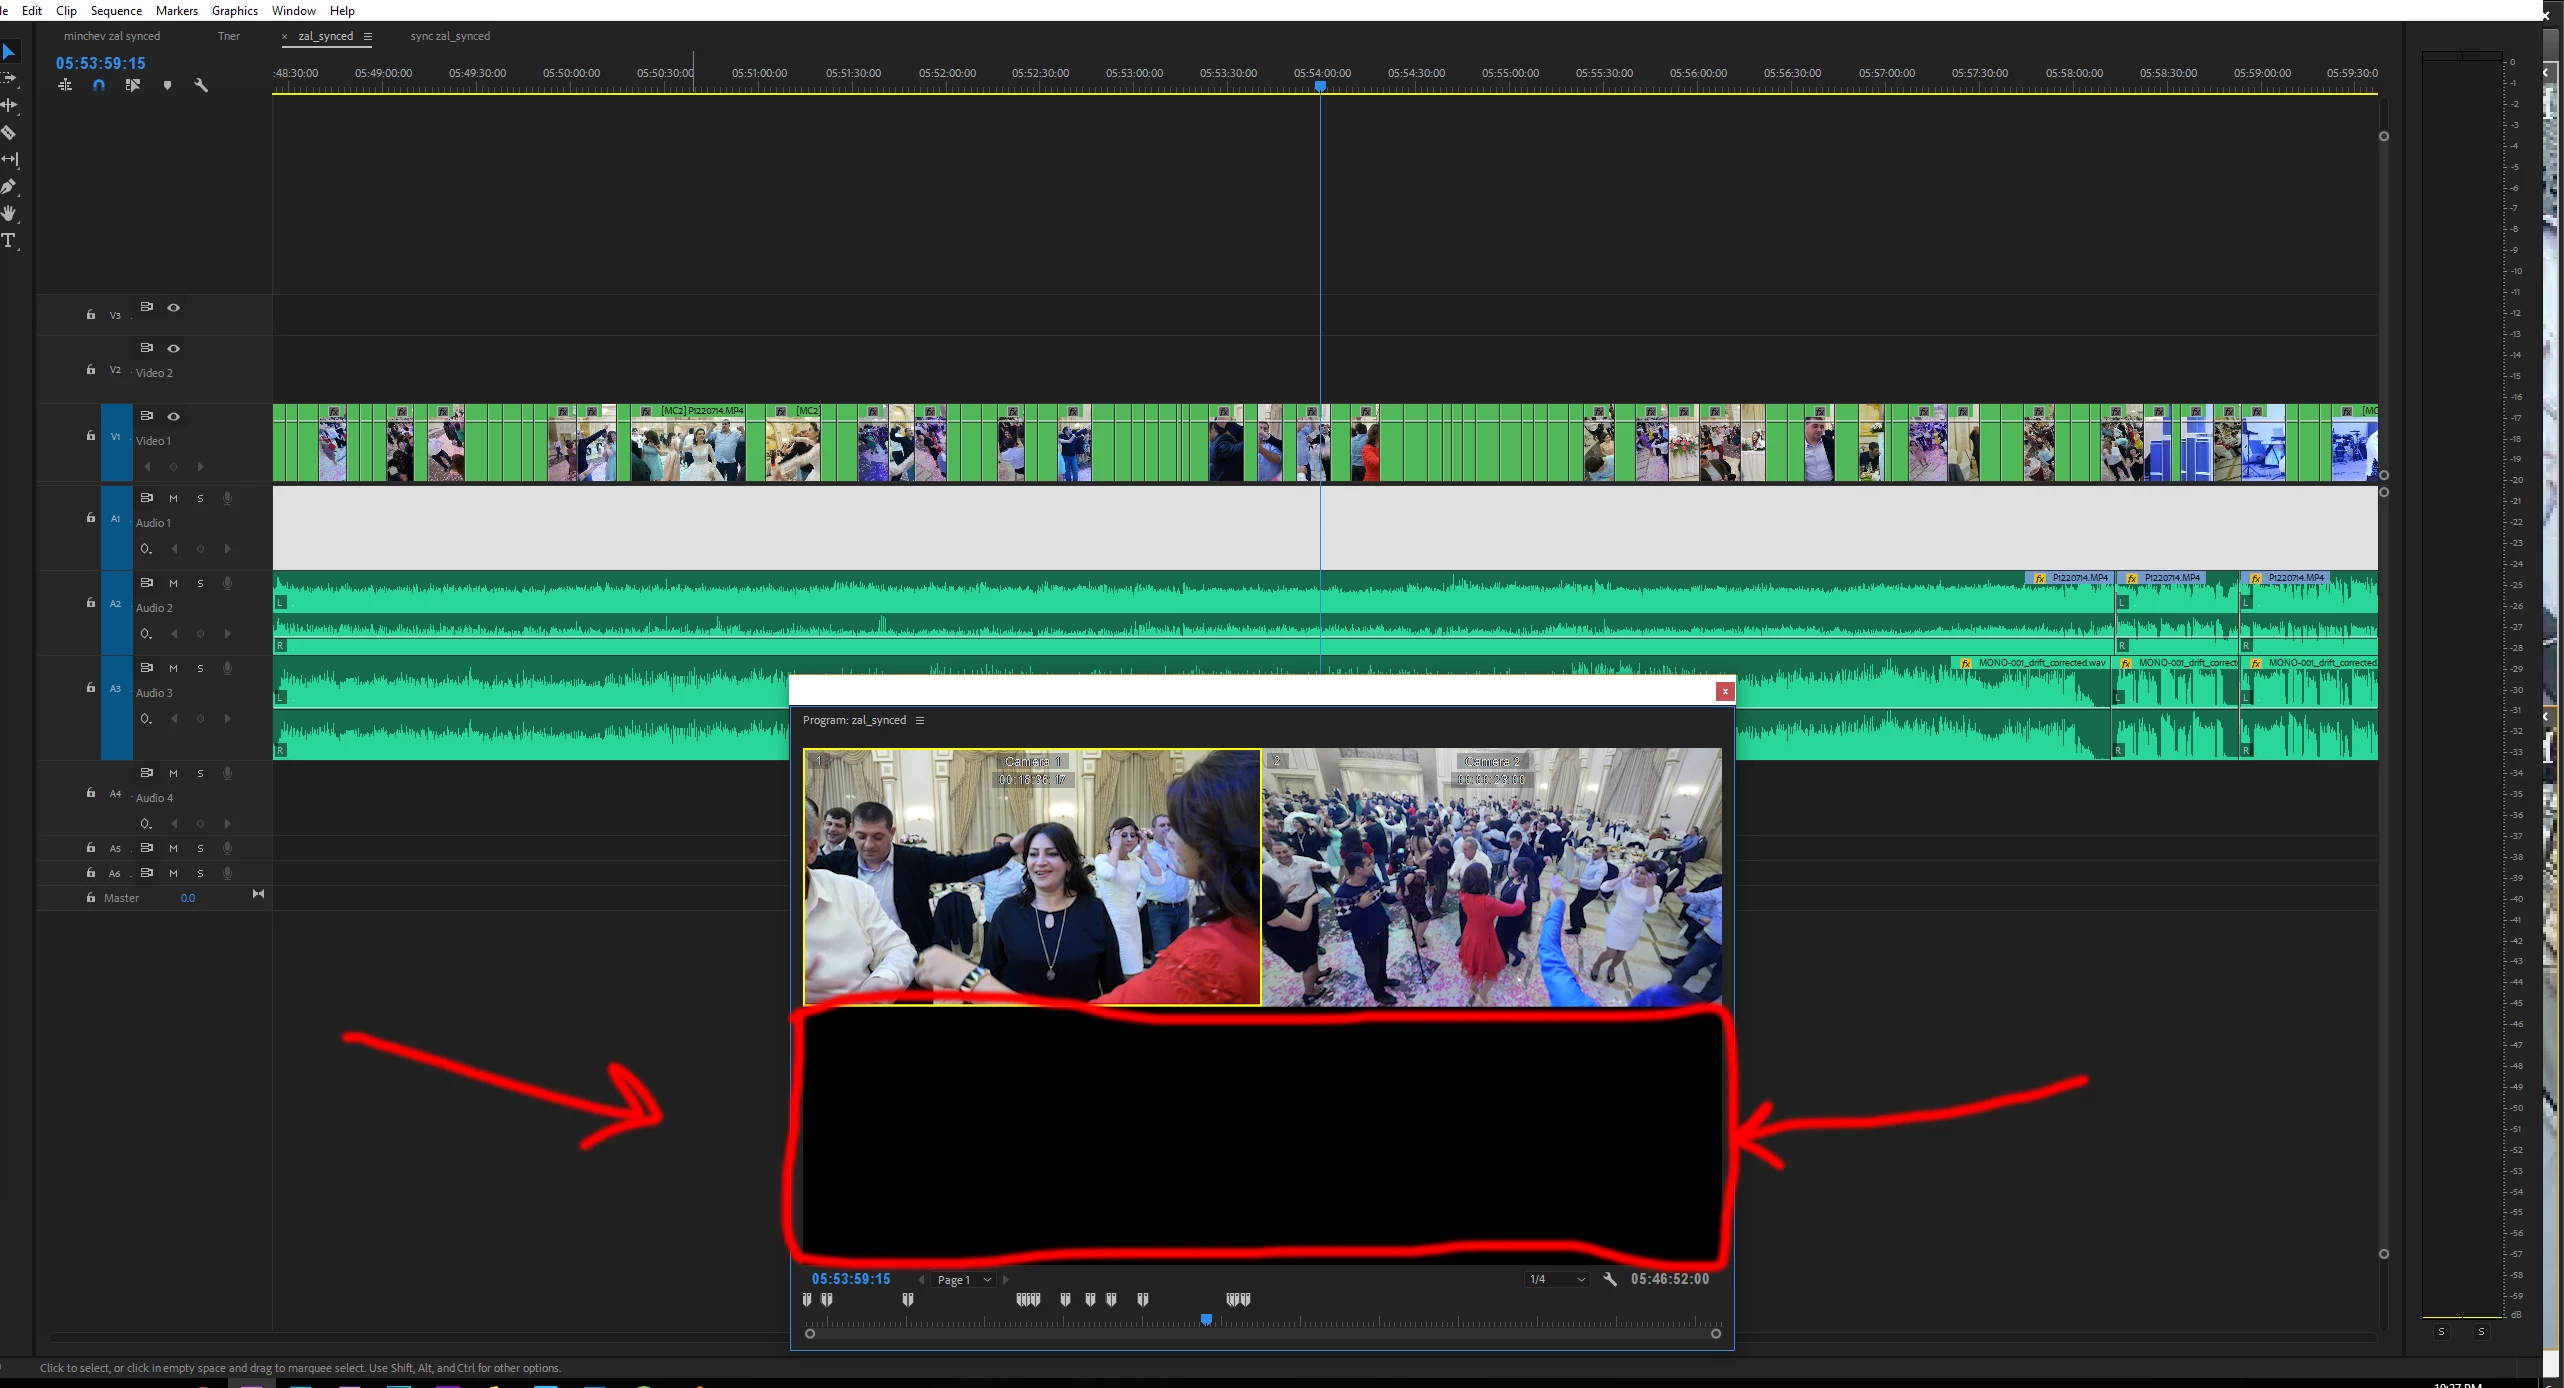
Task: Click the Program Monitor playhead marker
Action: pos(1207,1320)
